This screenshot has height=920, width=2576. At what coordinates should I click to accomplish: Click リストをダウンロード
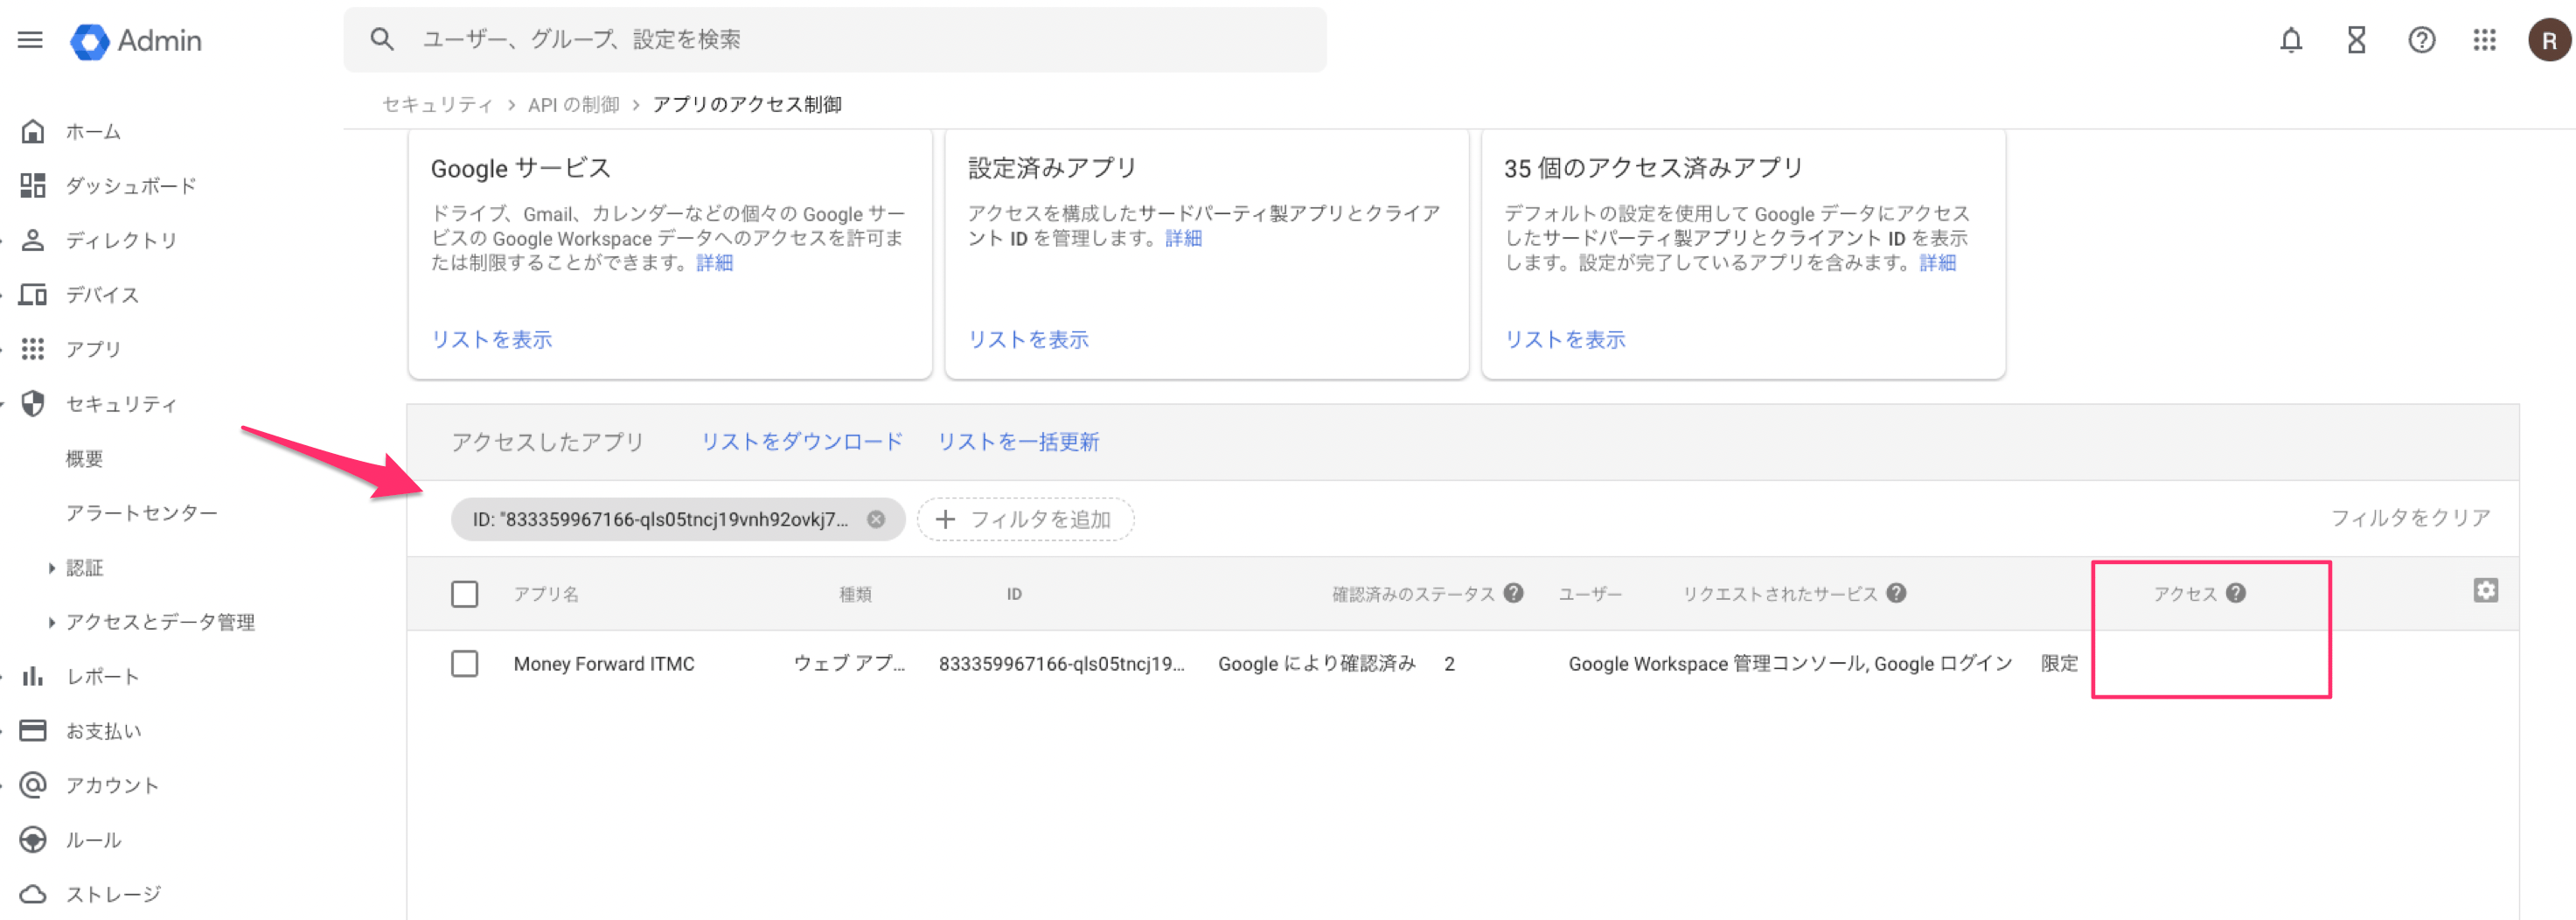pyautogui.click(x=802, y=441)
